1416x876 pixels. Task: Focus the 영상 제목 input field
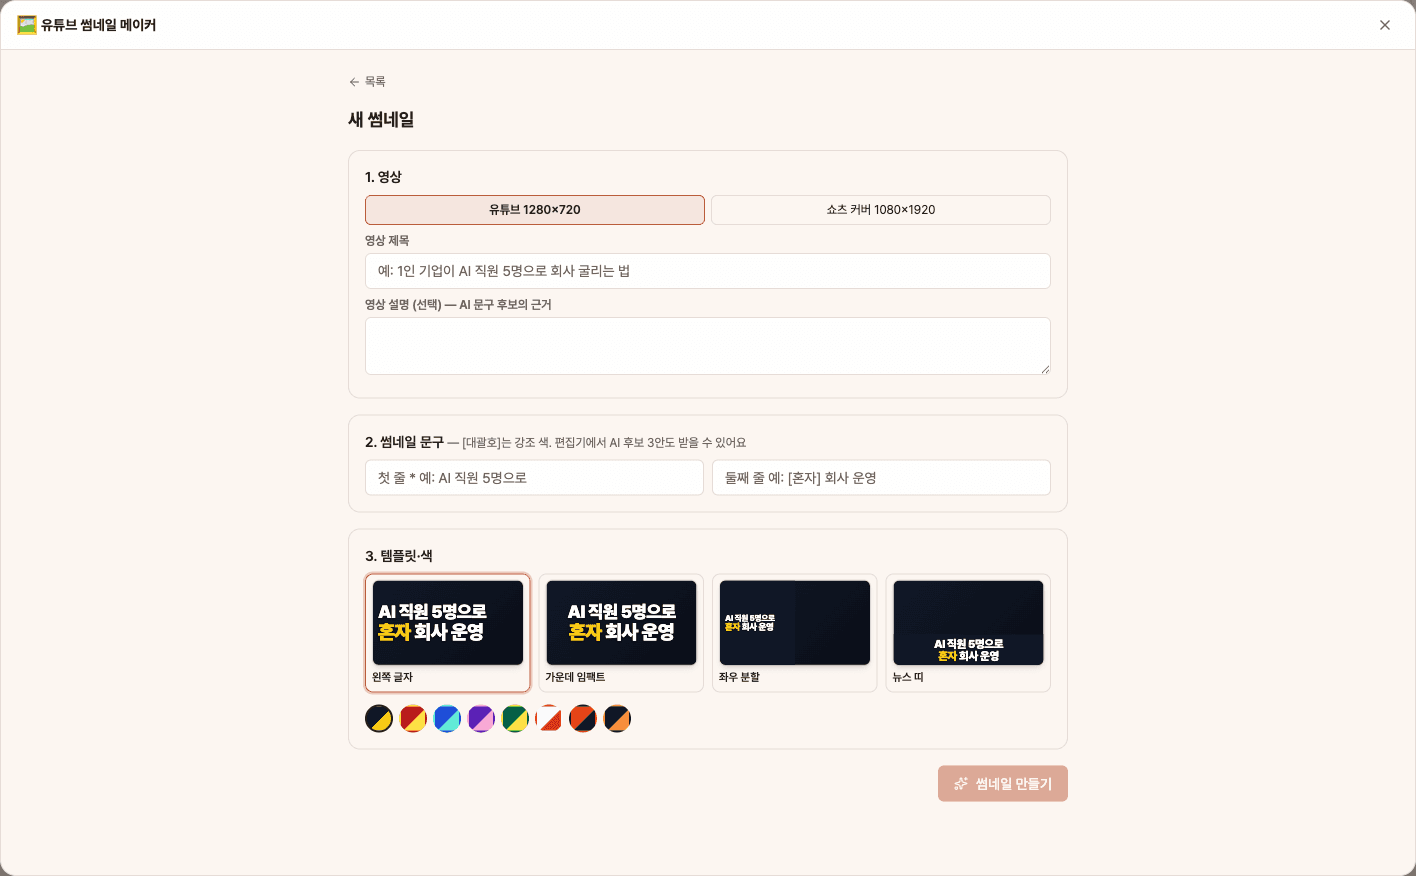(x=708, y=271)
